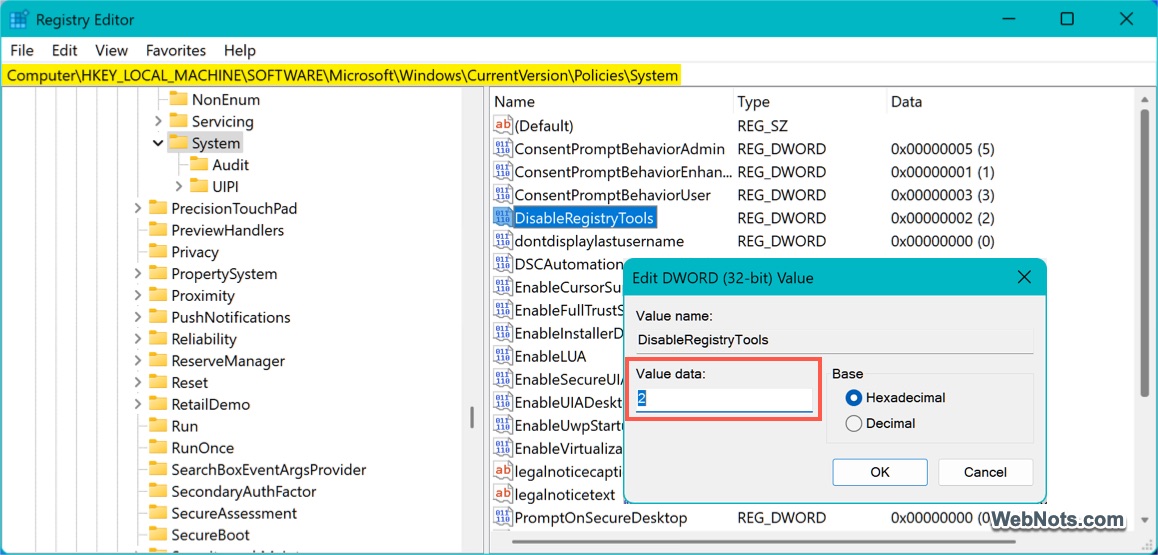The height and width of the screenshot is (555, 1158).
Task: Collapse the System key in the tree
Action: coord(158,144)
